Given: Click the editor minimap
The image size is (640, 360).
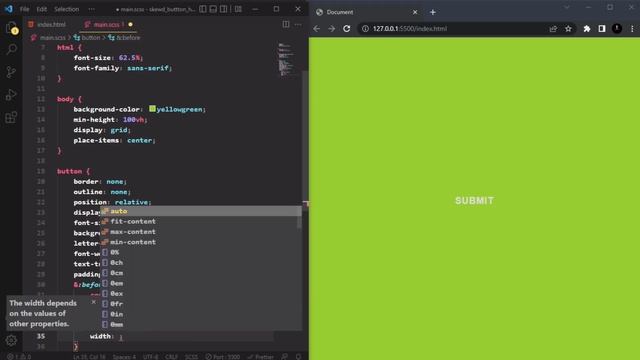Looking at the screenshot, I should [x=286, y=59].
